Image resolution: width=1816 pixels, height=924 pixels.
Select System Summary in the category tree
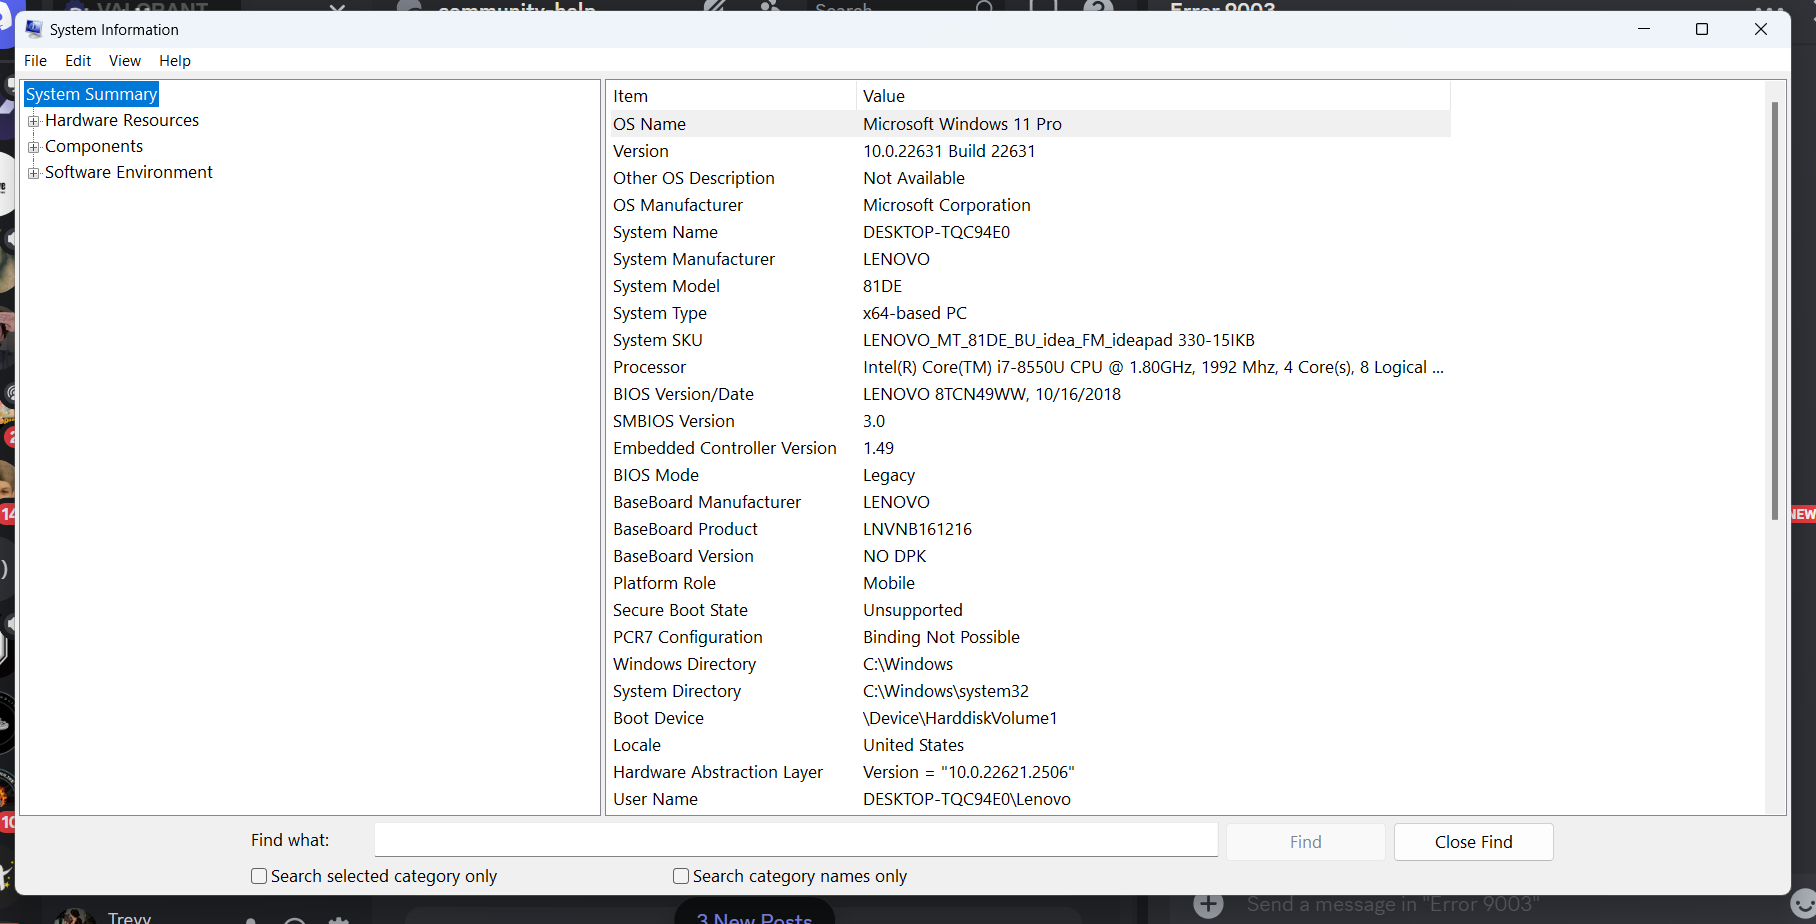[x=92, y=94]
